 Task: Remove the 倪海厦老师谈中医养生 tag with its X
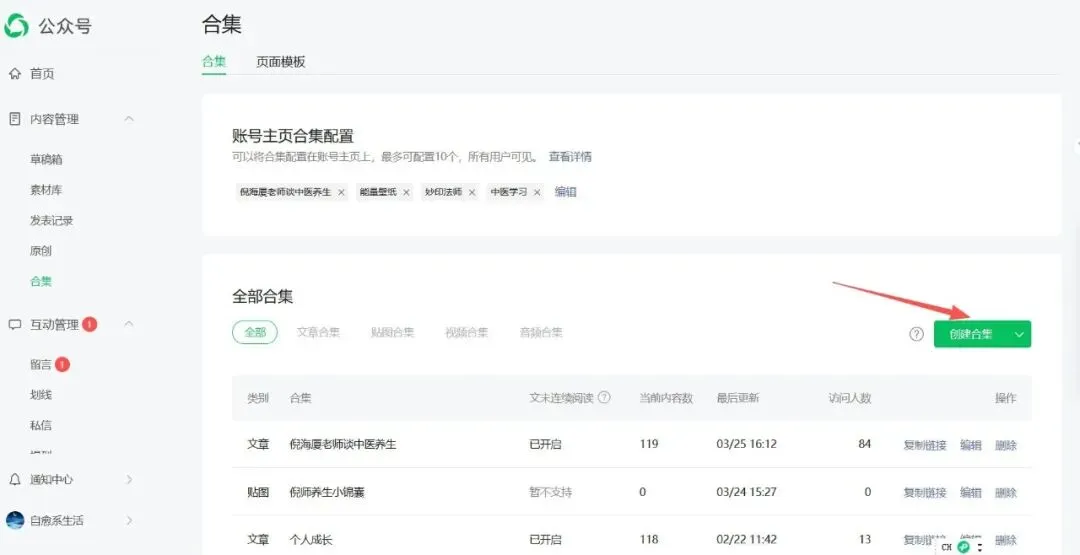(341, 192)
